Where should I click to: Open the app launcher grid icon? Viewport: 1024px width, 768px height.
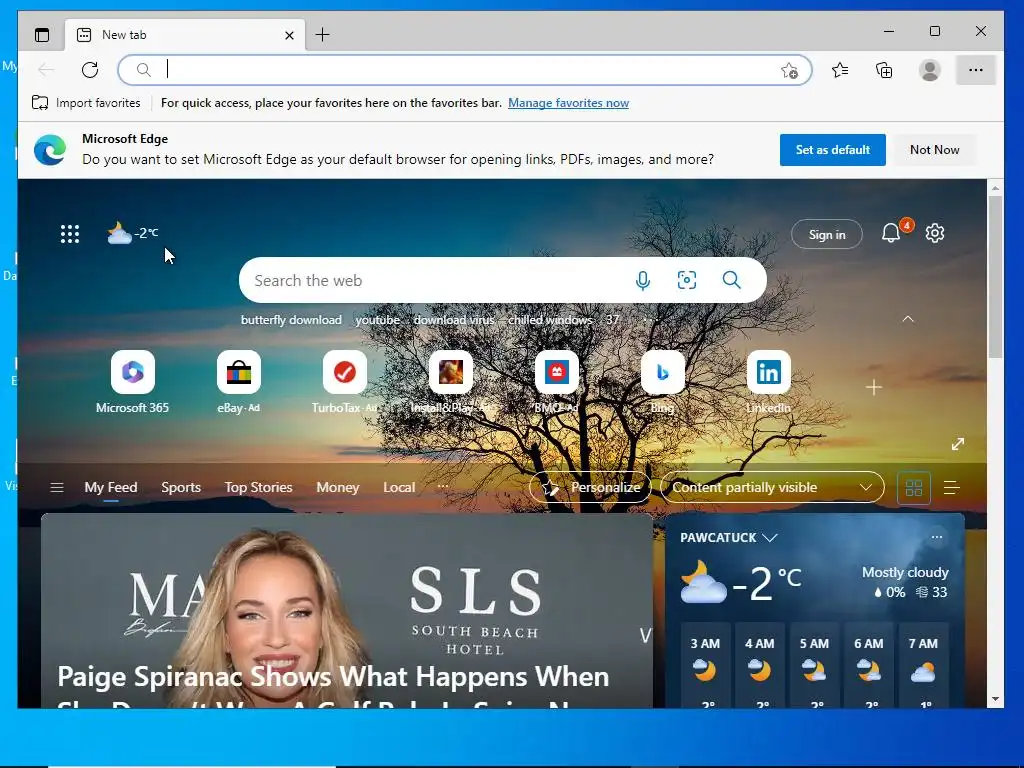70,234
